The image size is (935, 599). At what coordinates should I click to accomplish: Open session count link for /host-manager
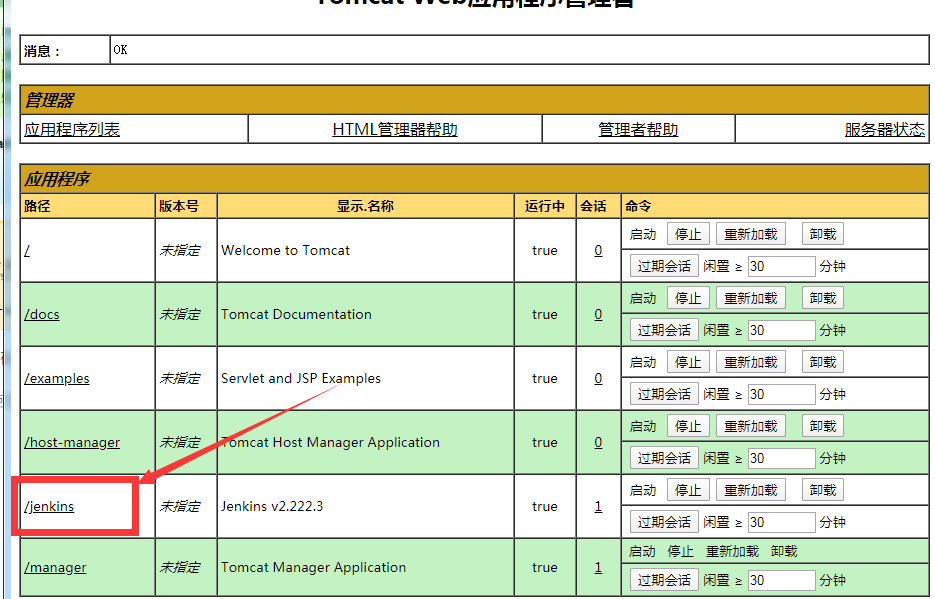(x=598, y=442)
